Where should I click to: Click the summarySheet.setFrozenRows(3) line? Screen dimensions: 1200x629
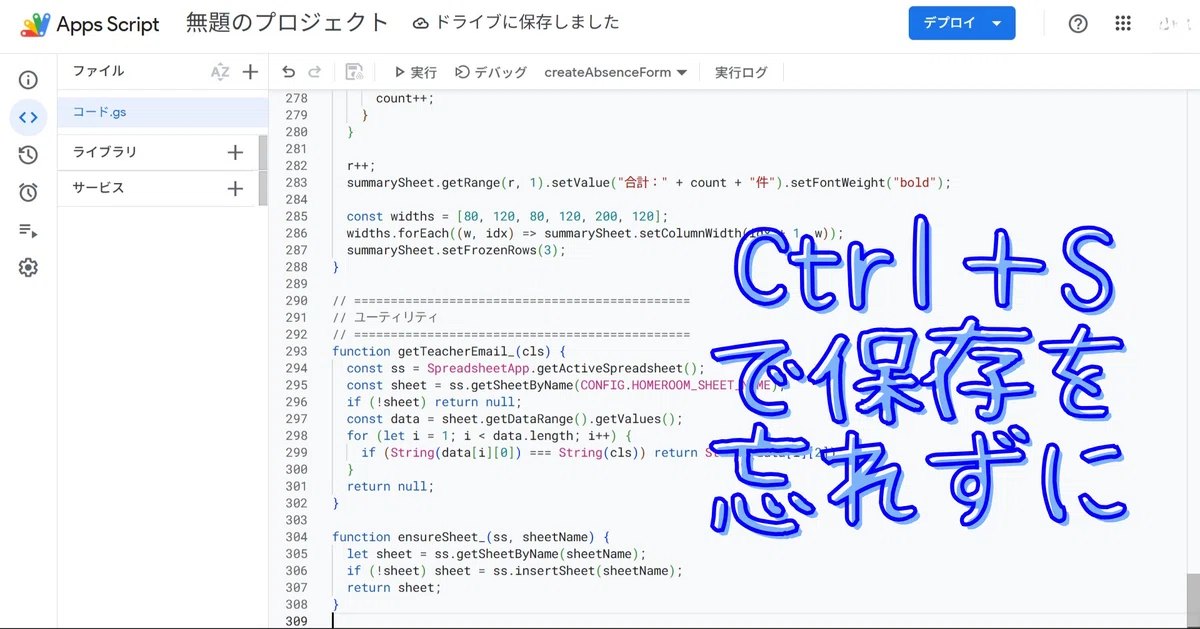tap(456, 250)
